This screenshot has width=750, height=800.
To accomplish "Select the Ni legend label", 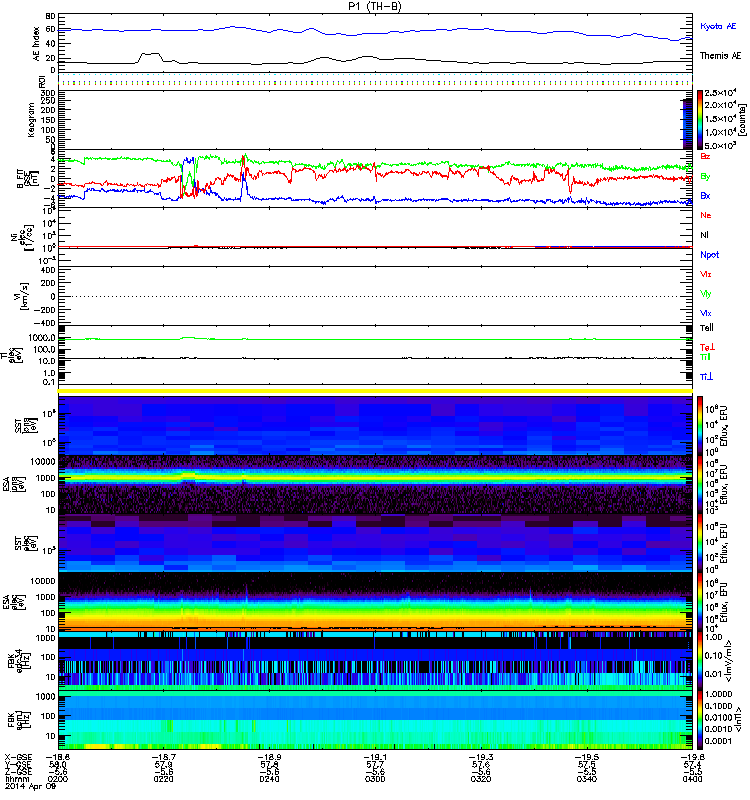I will (x=704, y=235).
